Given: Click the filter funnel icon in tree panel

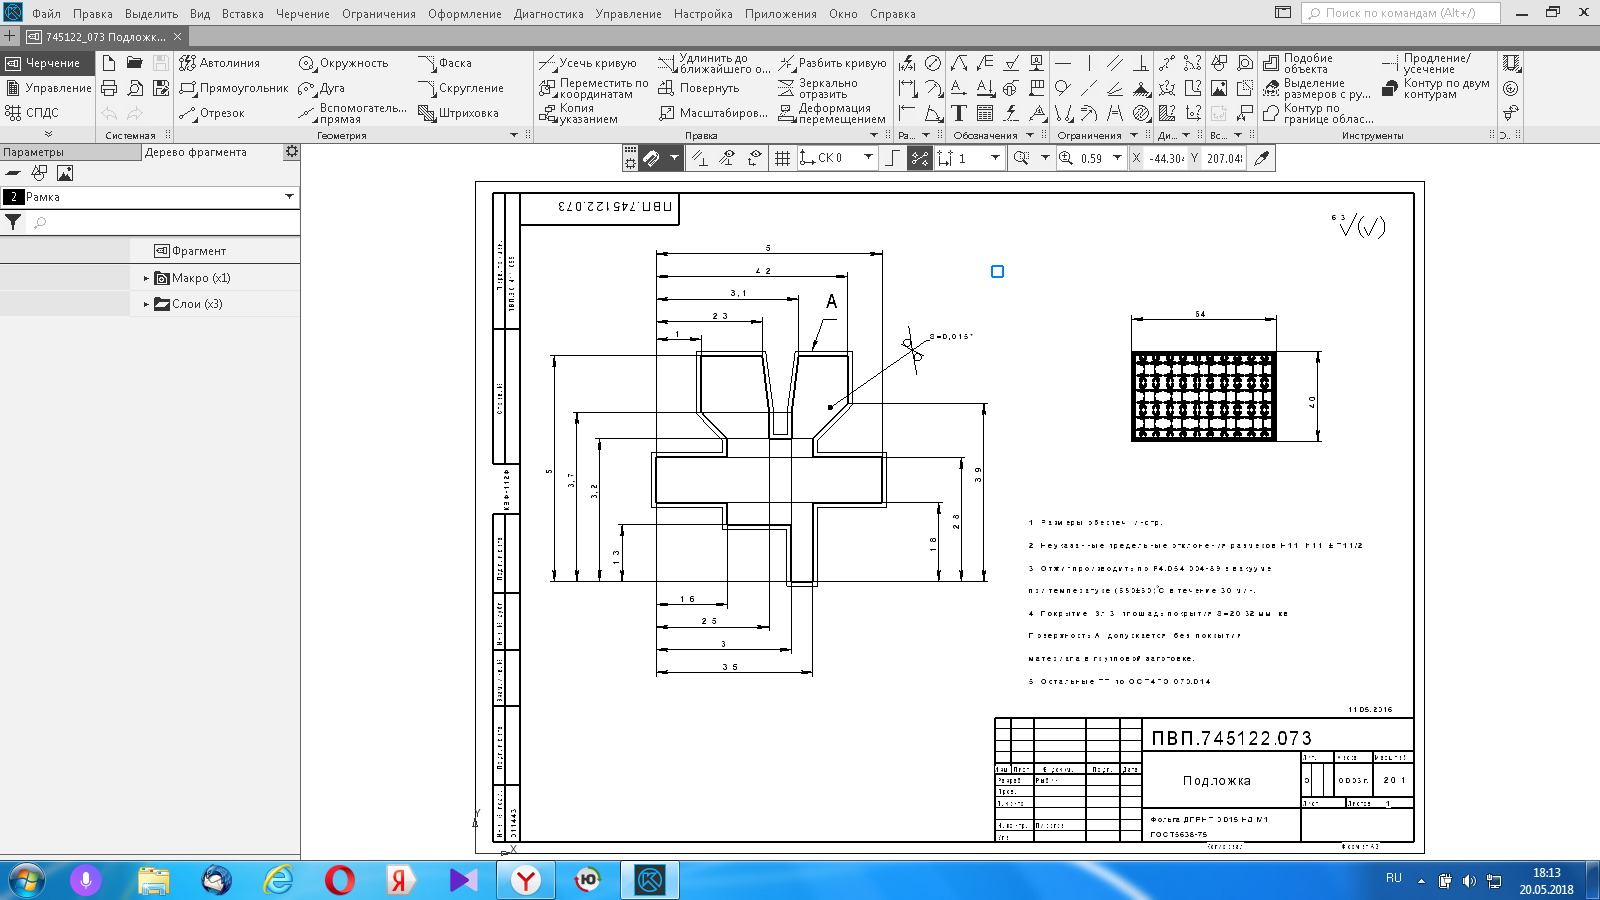Looking at the screenshot, I should [x=13, y=222].
